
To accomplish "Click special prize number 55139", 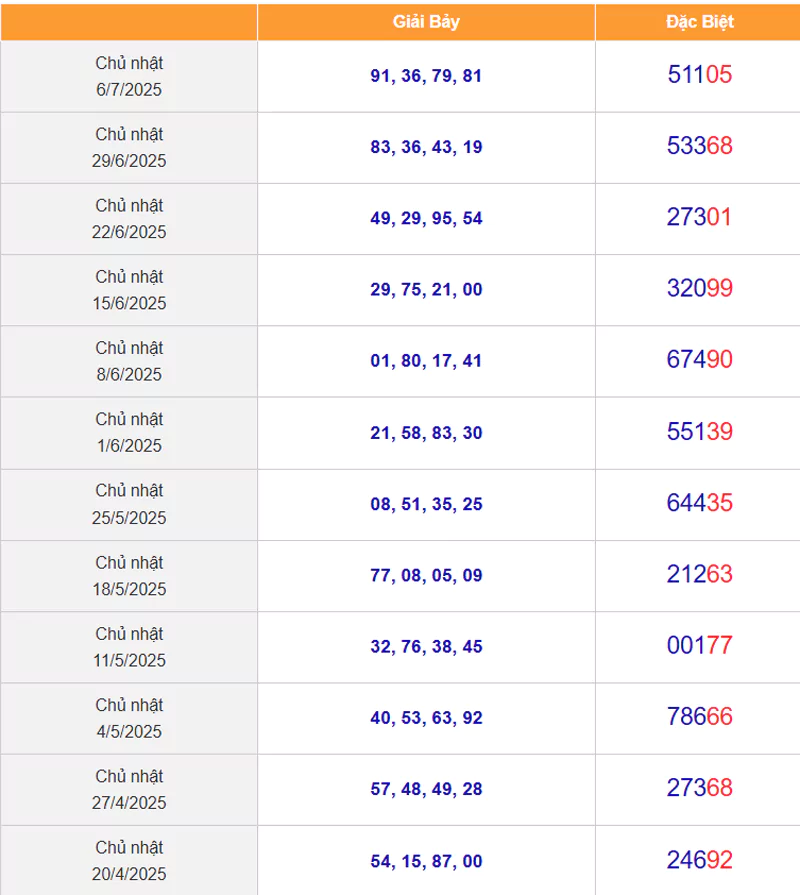I will click(700, 432).
